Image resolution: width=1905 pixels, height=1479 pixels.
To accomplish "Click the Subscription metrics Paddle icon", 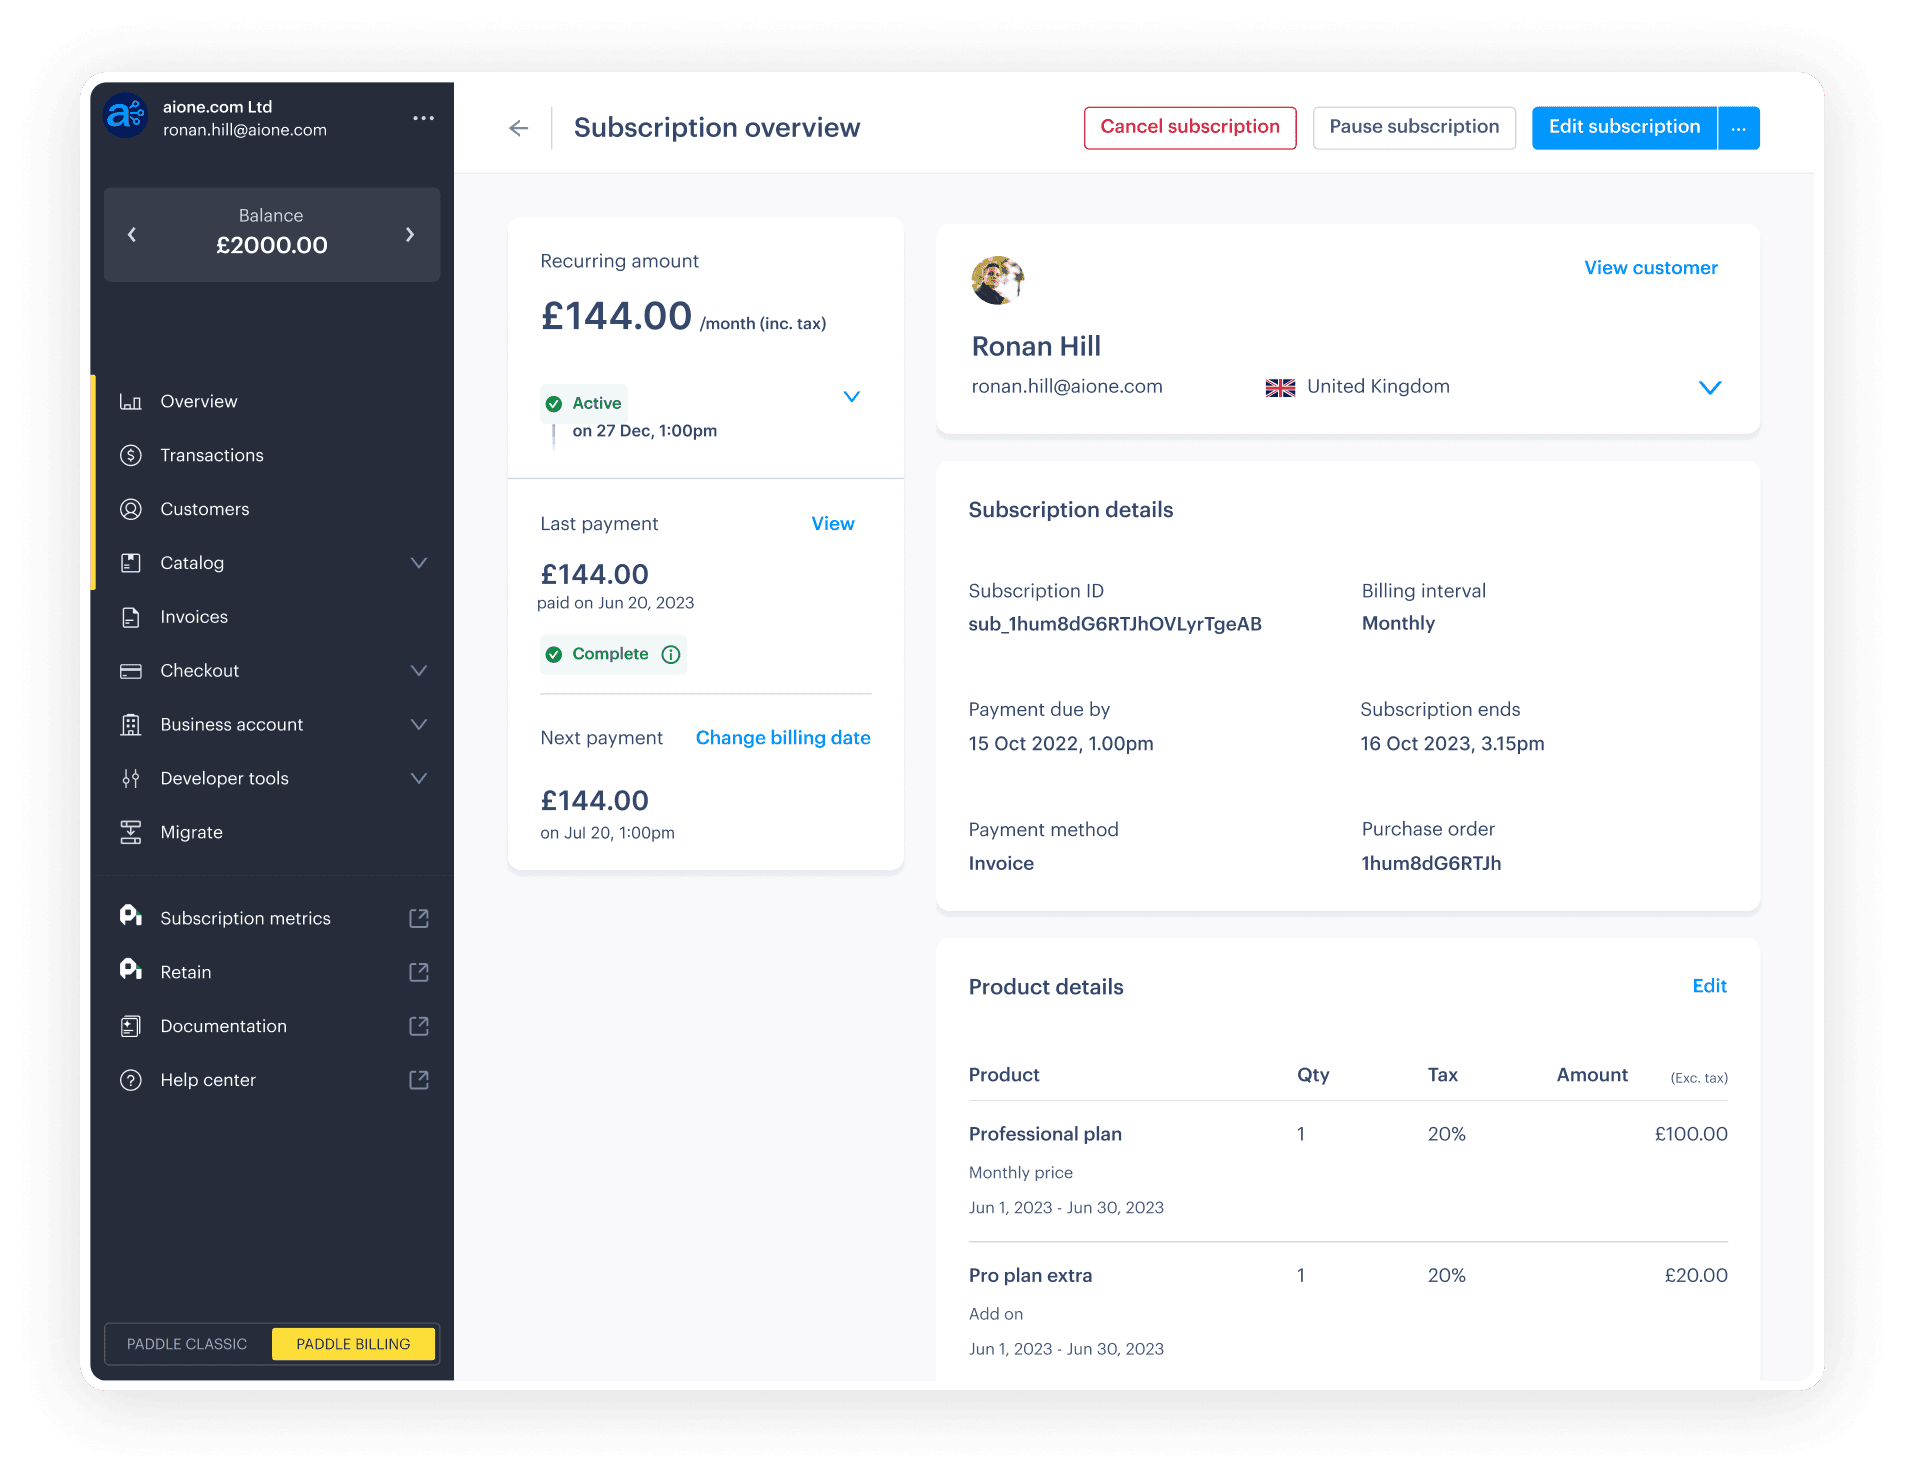I will pyautogui.click(x=130, y=916).
